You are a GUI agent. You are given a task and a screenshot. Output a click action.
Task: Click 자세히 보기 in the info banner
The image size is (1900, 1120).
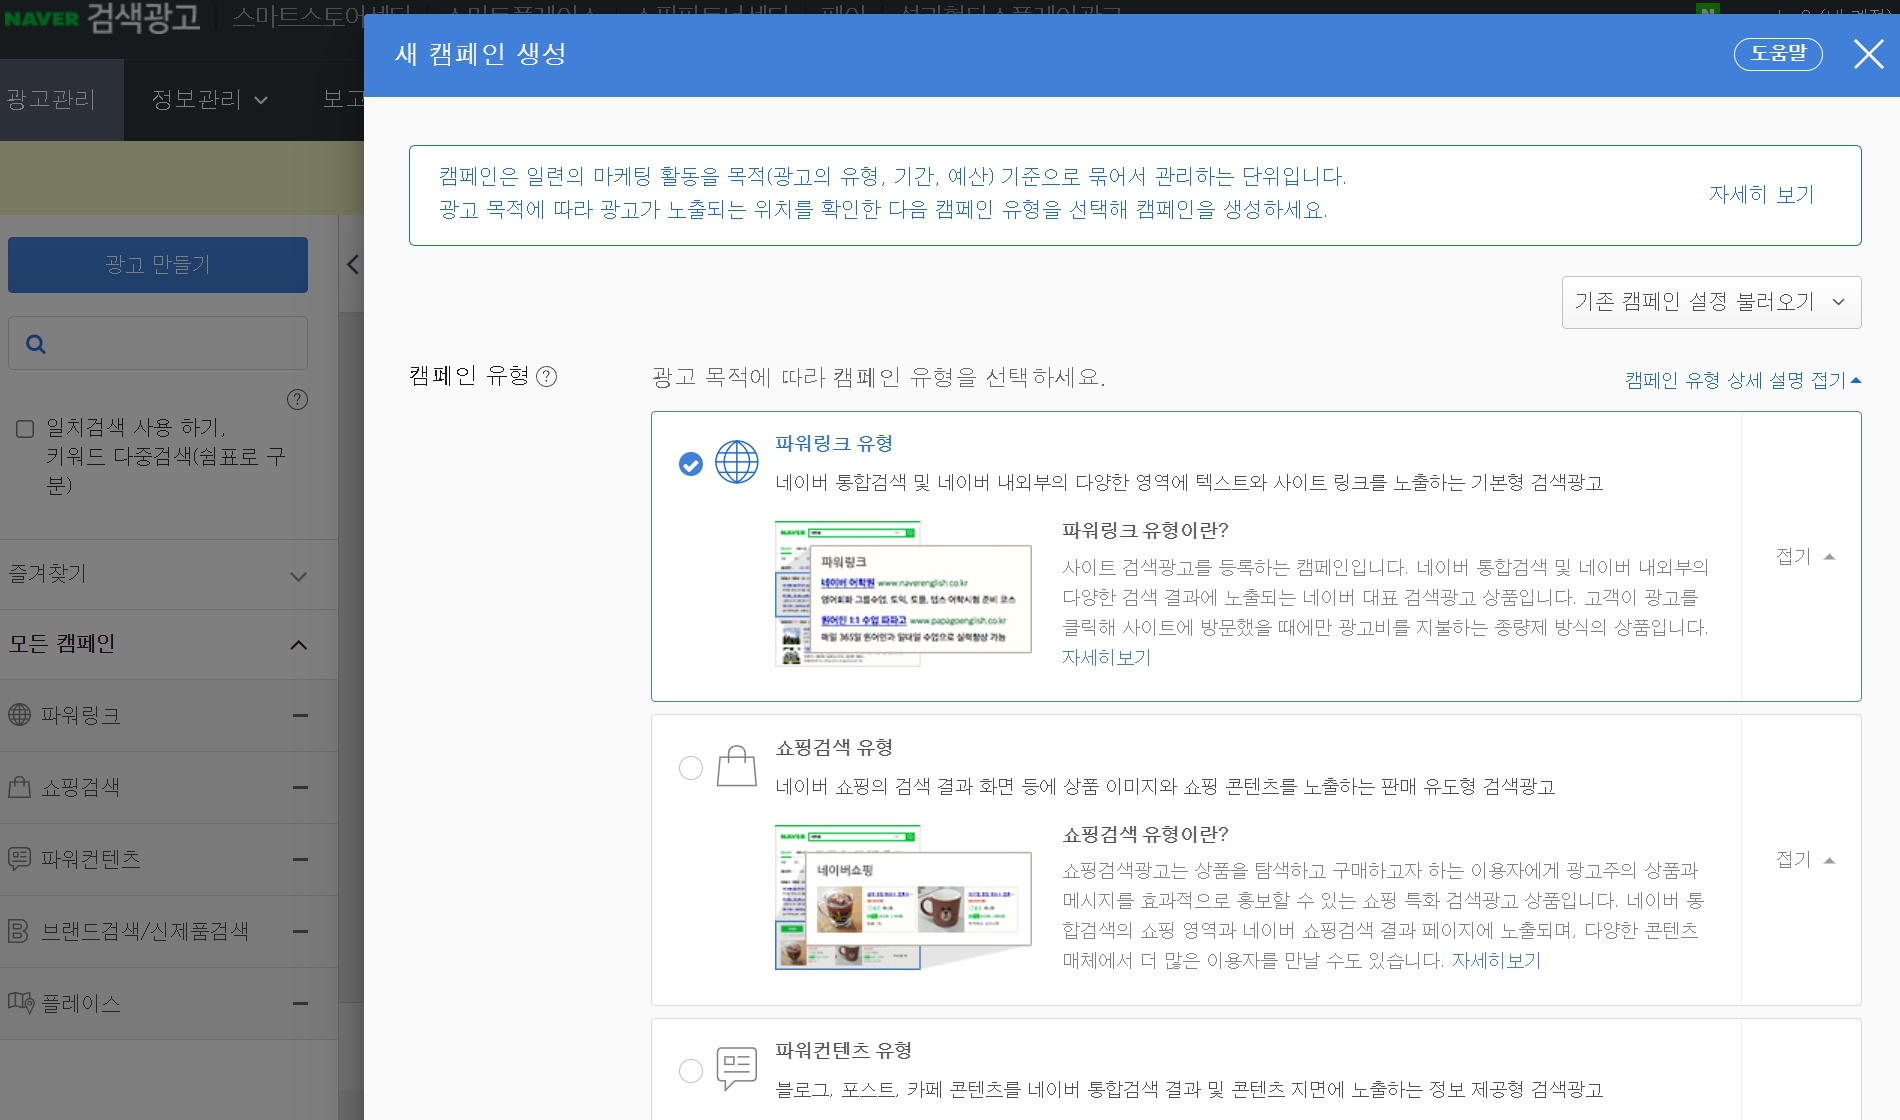click(1761, 195)
